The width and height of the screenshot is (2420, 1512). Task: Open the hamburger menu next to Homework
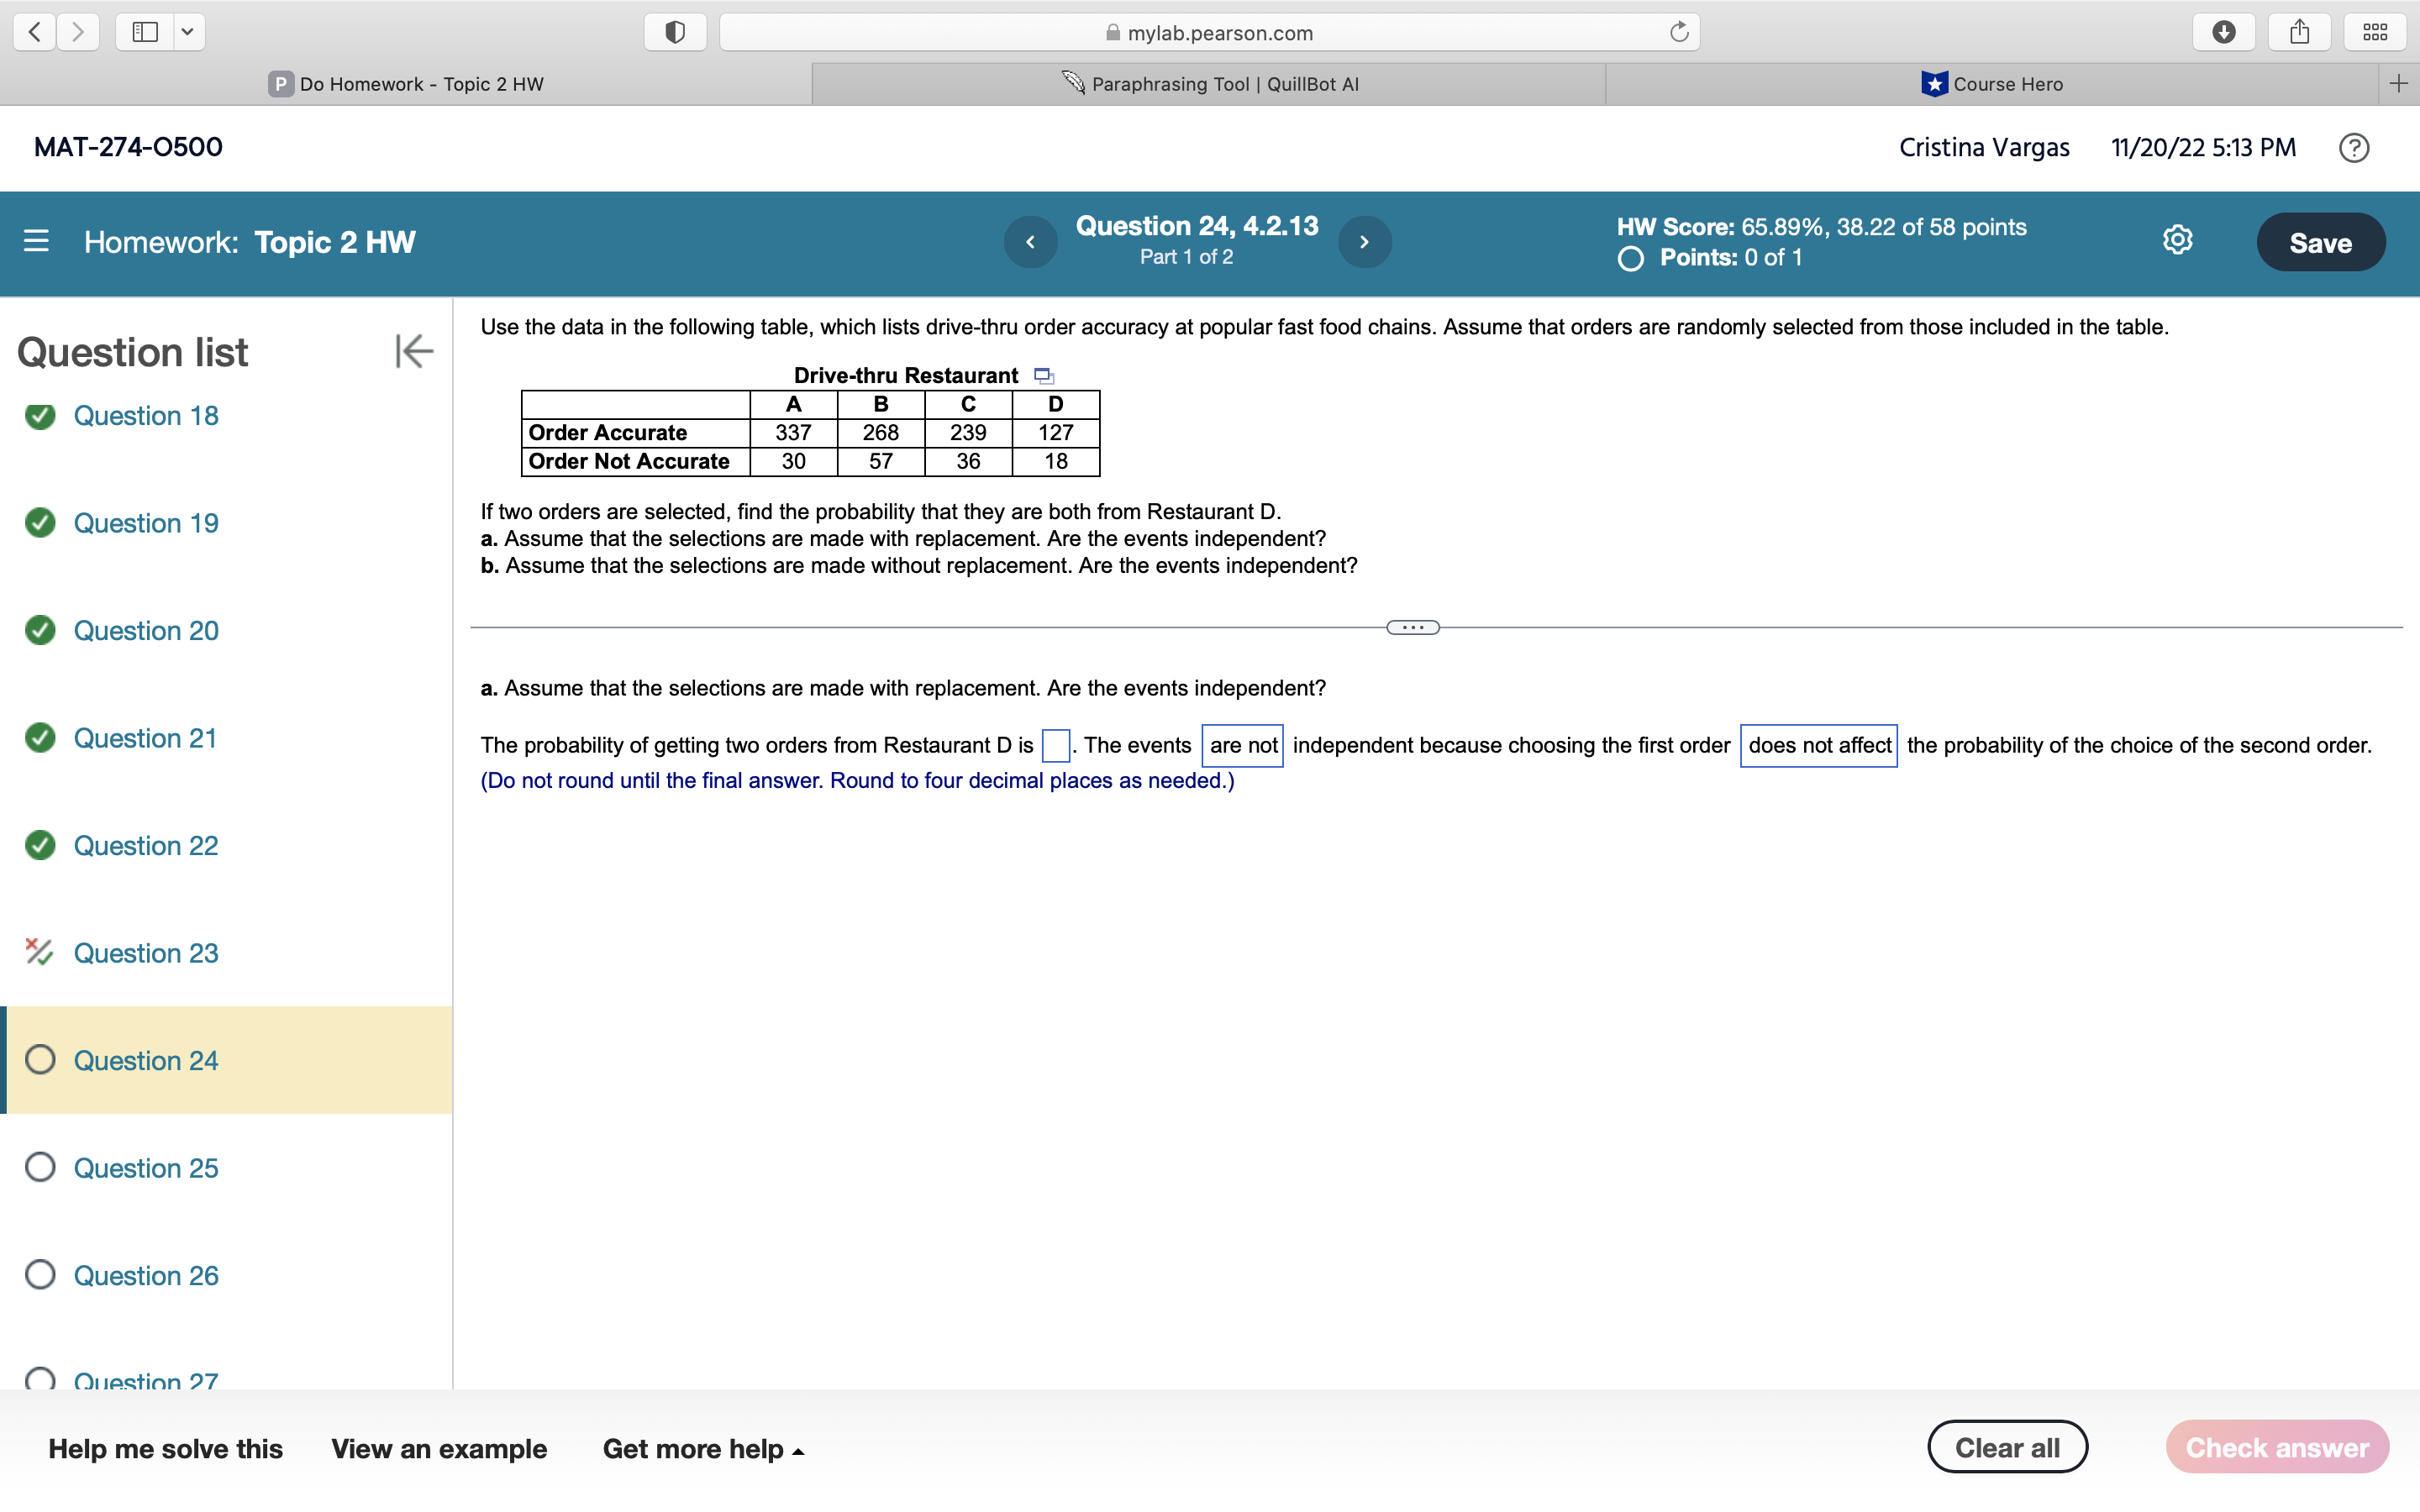tap(36, 242)
